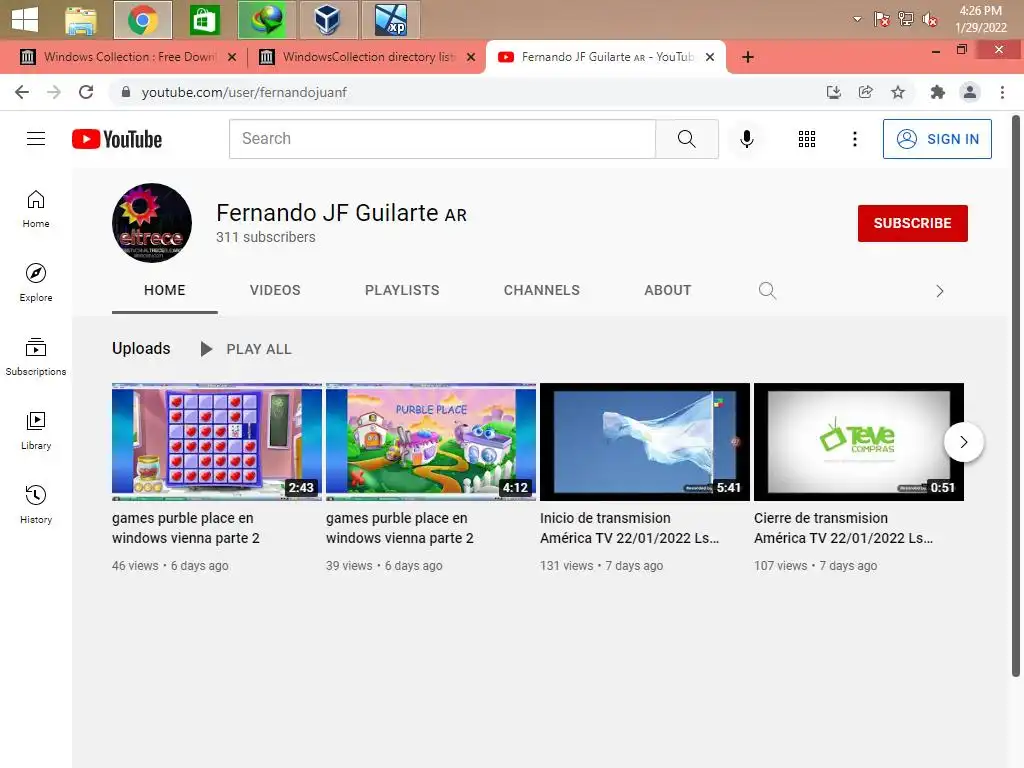1024x768 pixels.
Task: Click the YouTube search input field
Action: [442, 138]
